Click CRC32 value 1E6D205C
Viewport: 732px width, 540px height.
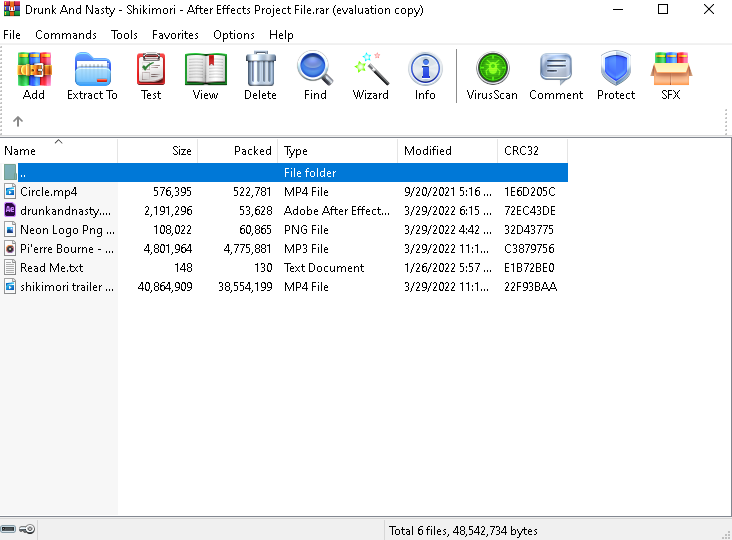coord(530,192)
